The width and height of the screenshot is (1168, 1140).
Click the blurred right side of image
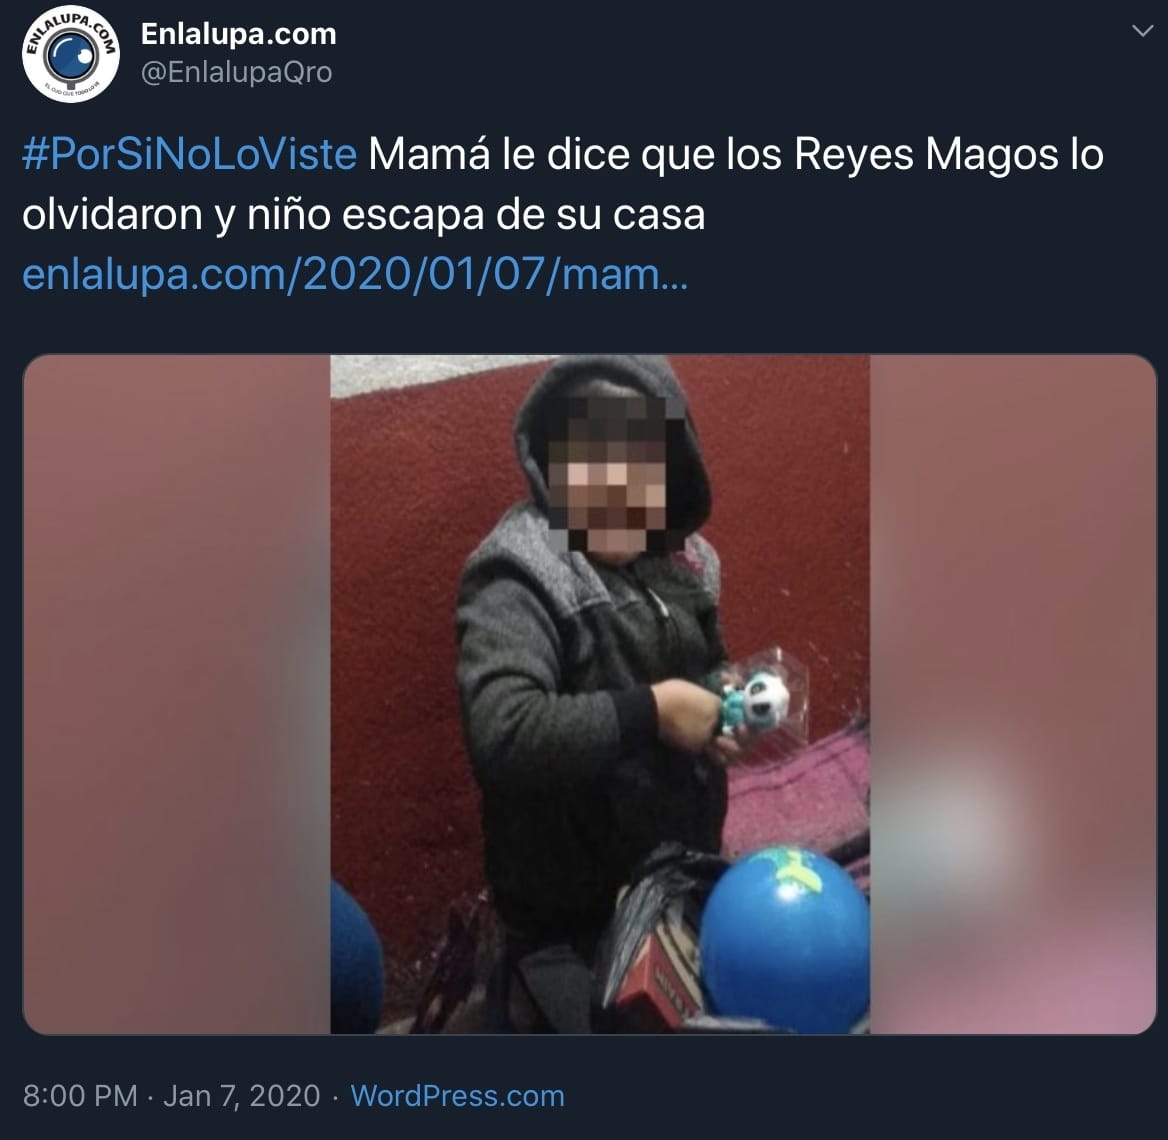point(1012,694)
